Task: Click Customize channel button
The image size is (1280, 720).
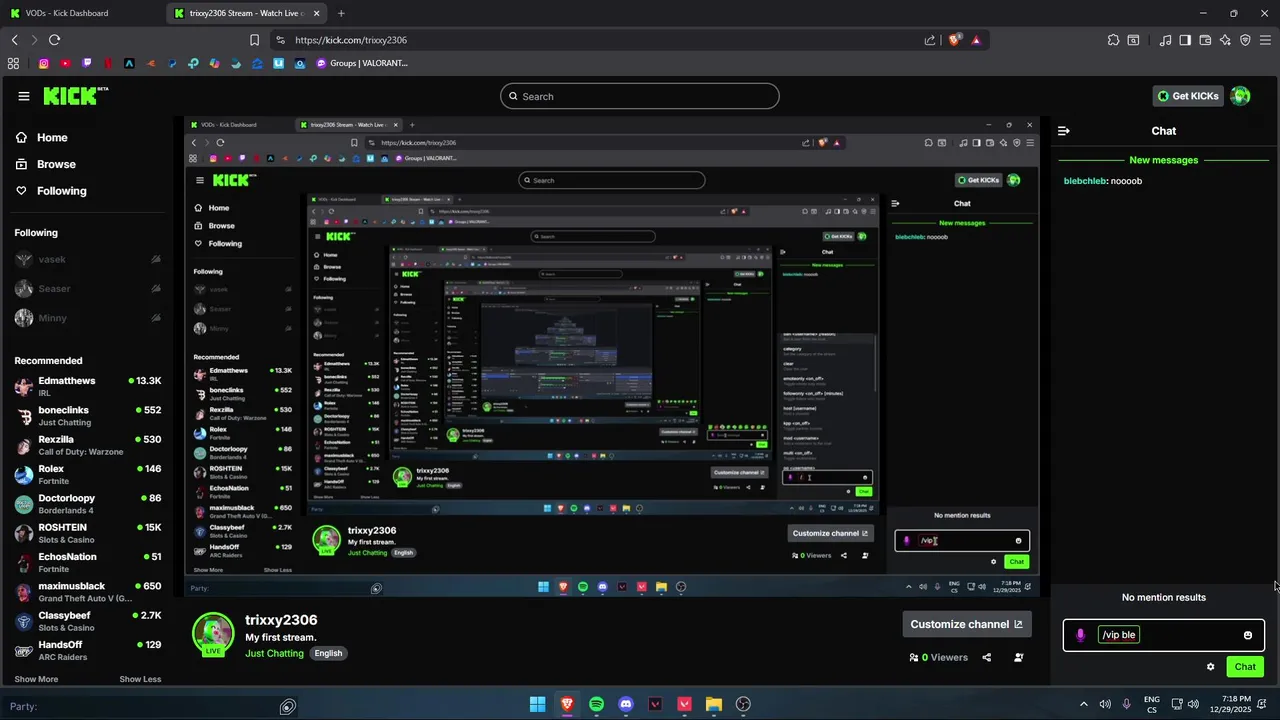Action: coord(966,624)
